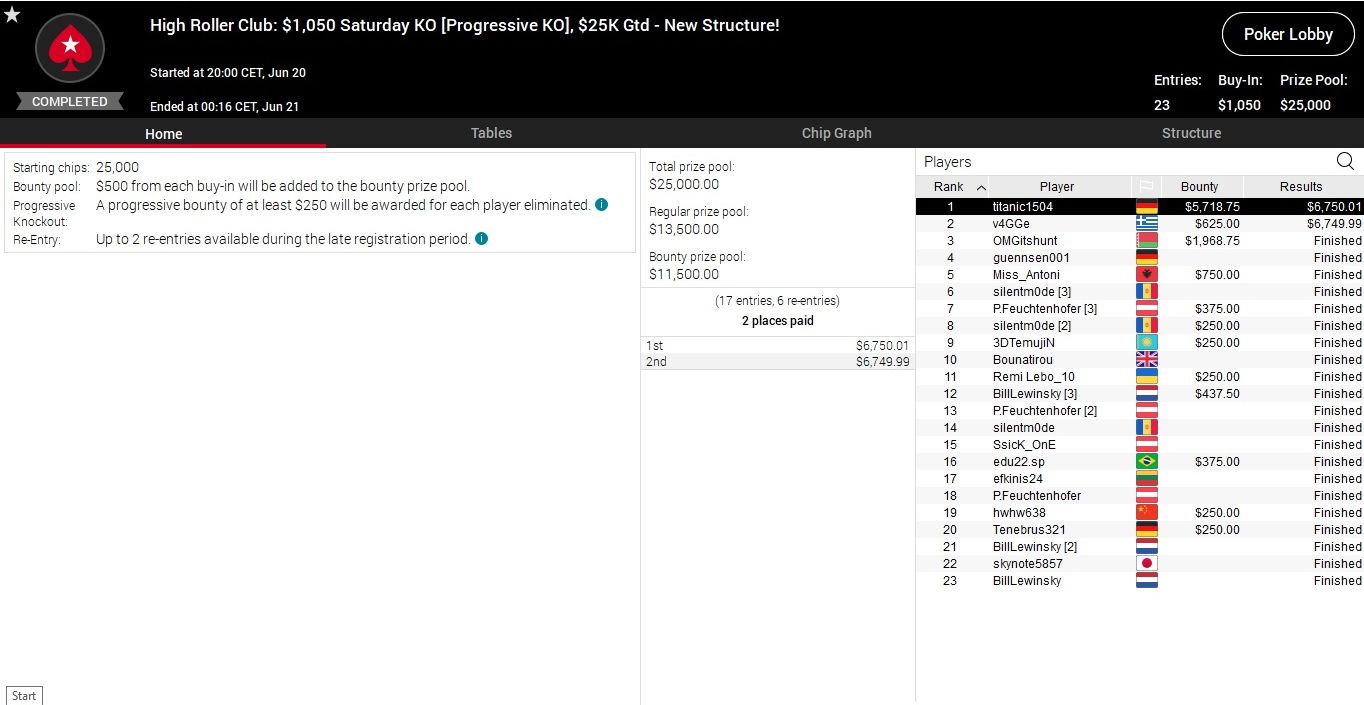The image size is (1364, 705).
Task: Open the Chip Graph tab
Action: (x=836, y=133)
